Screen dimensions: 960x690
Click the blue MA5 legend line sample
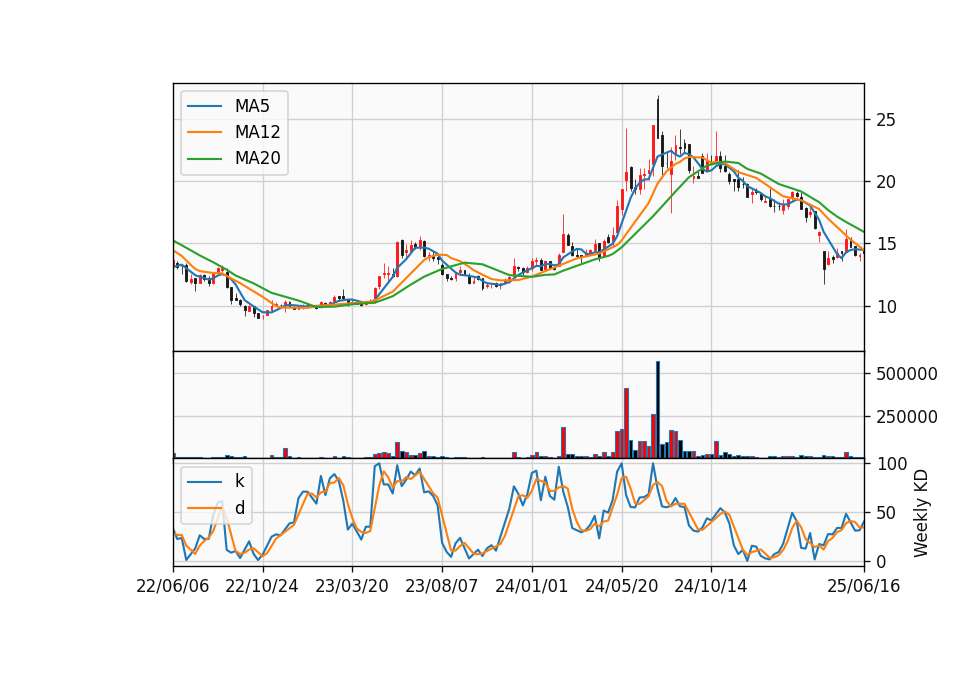[204, 106]
